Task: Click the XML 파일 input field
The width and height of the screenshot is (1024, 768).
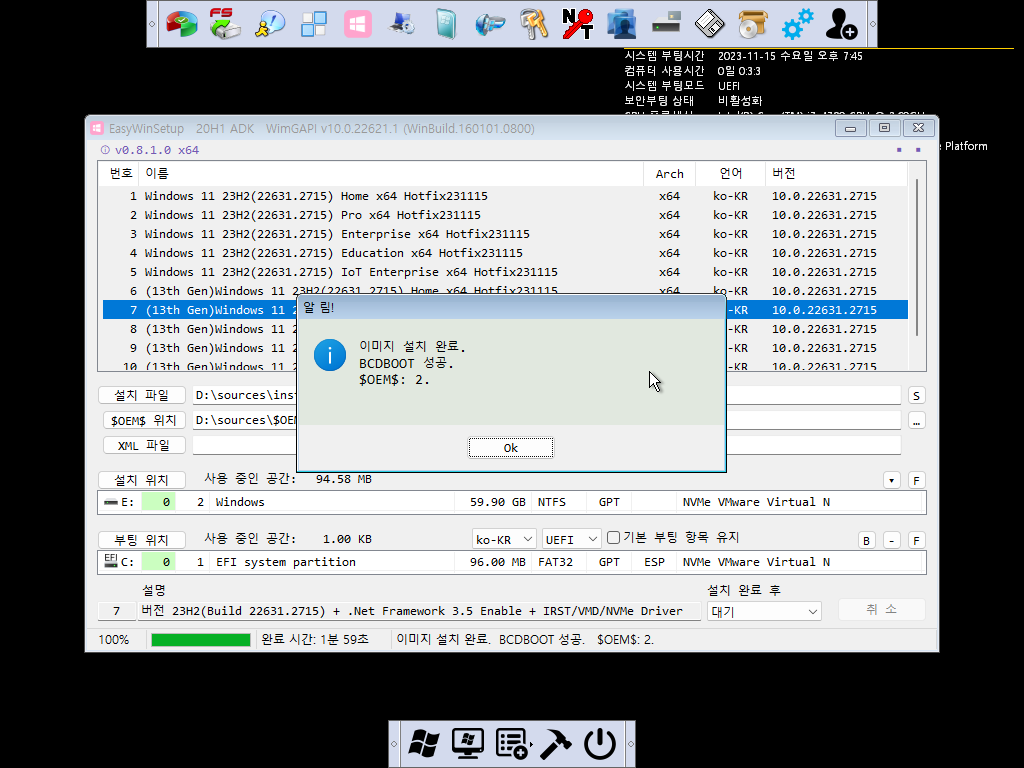Action: pyautogui.click(x=547, y=445)
